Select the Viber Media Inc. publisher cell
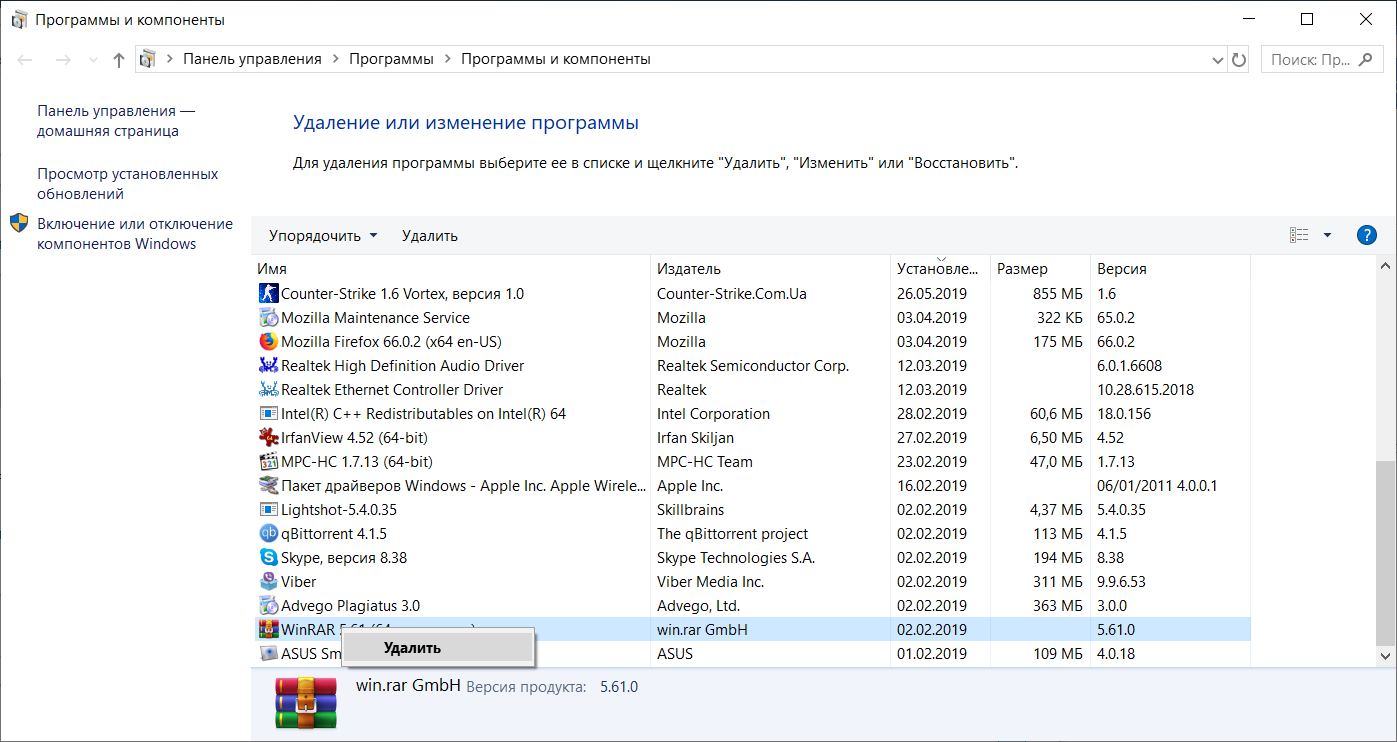1397x742 pixels. [x=710, y=582]
